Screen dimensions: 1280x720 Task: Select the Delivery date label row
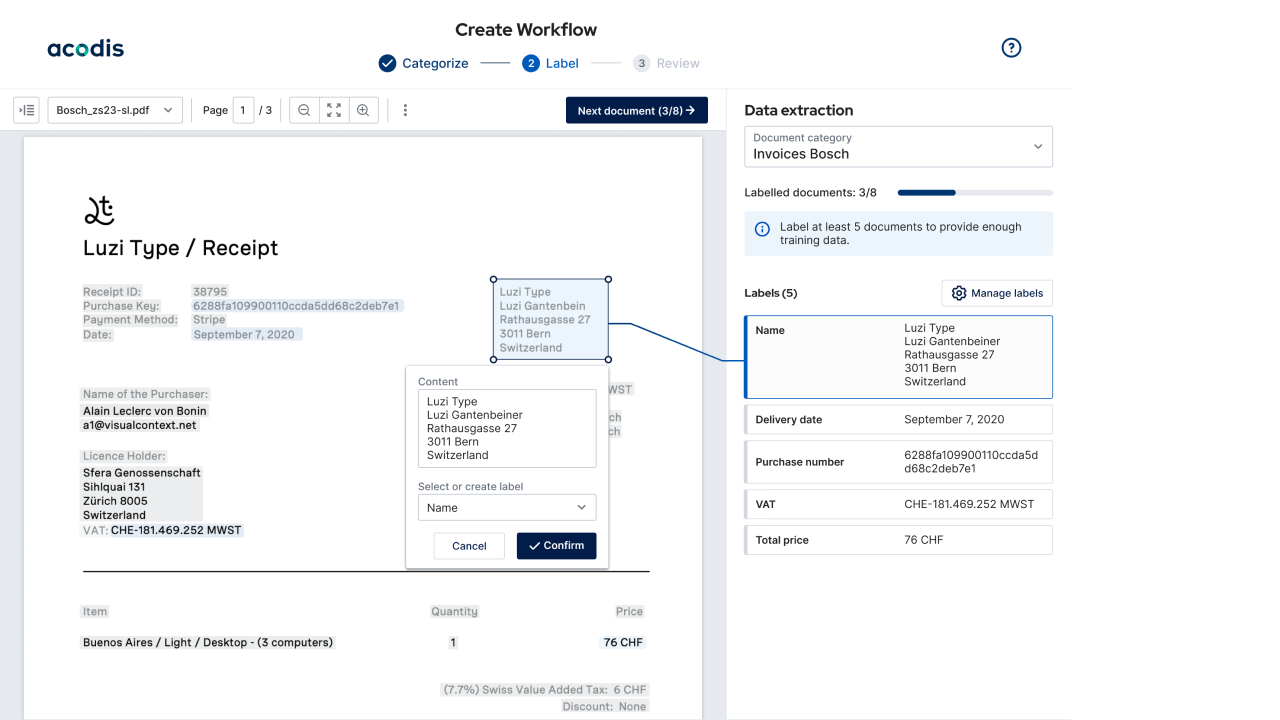tap(898, 419)
